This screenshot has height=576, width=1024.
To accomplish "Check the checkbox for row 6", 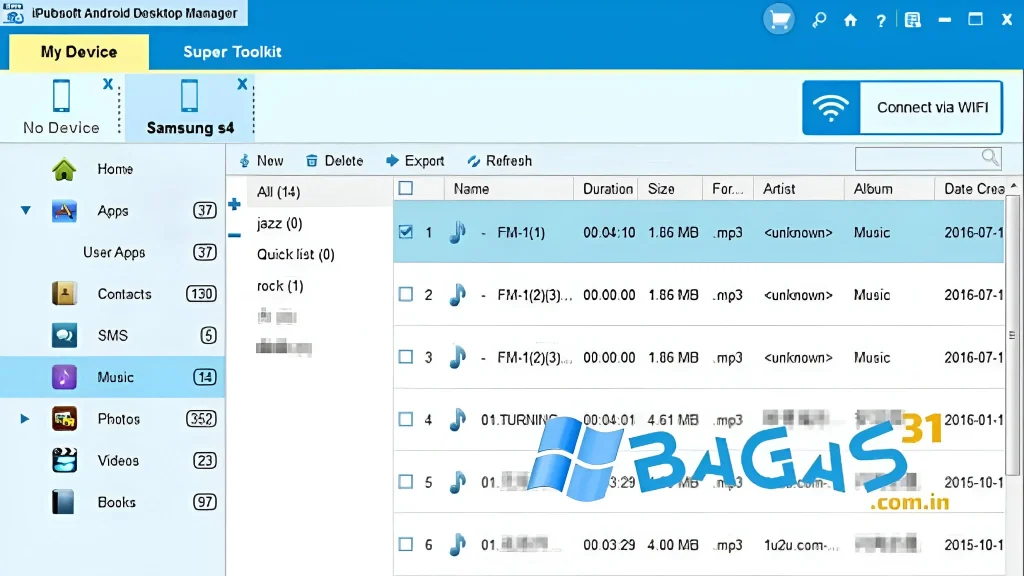I will click(406, 544).
